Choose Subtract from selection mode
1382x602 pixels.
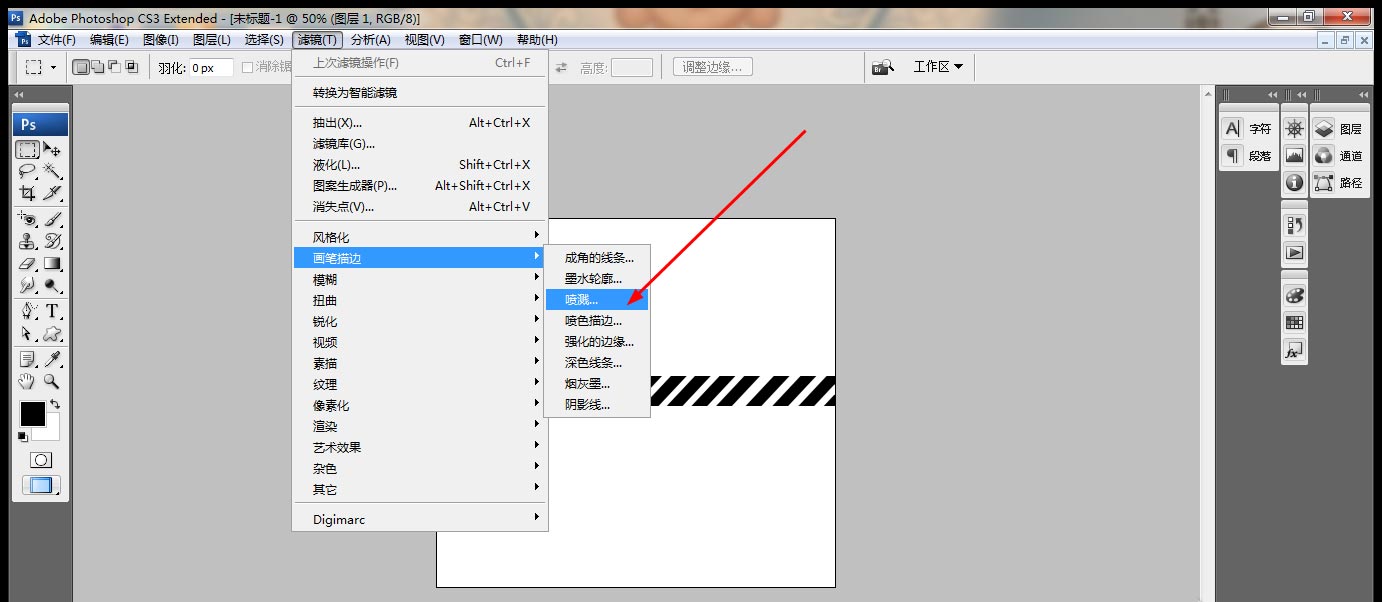114,67
